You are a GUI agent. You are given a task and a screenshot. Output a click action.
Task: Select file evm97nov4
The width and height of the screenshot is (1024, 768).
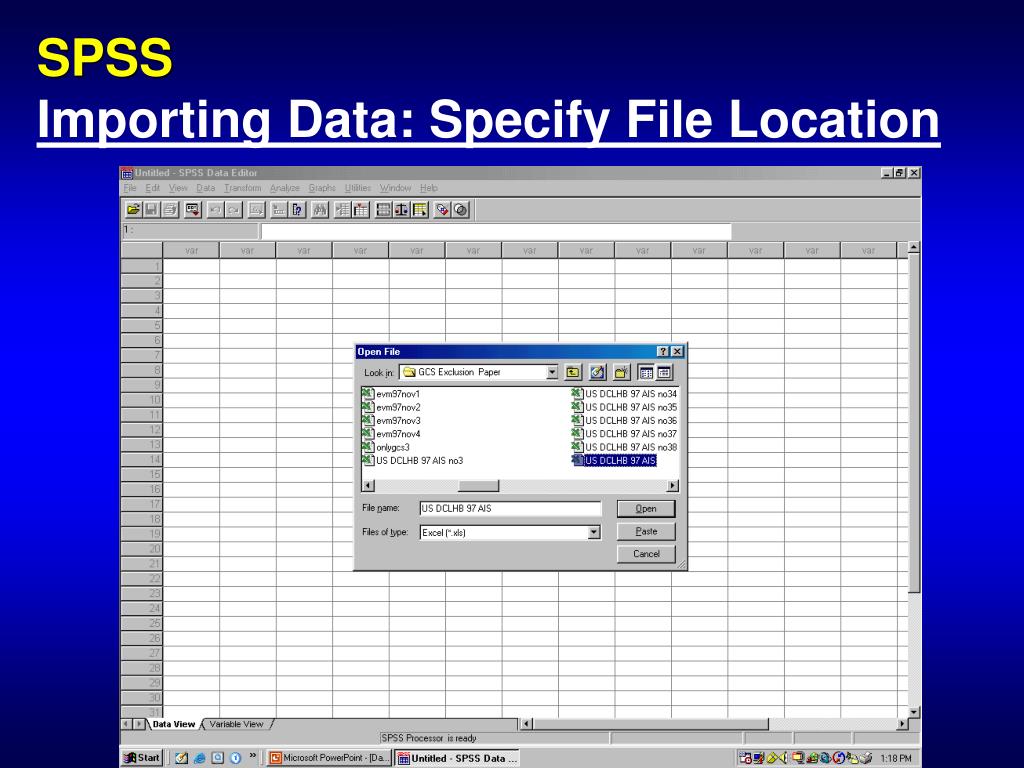[x=392, y=434]
